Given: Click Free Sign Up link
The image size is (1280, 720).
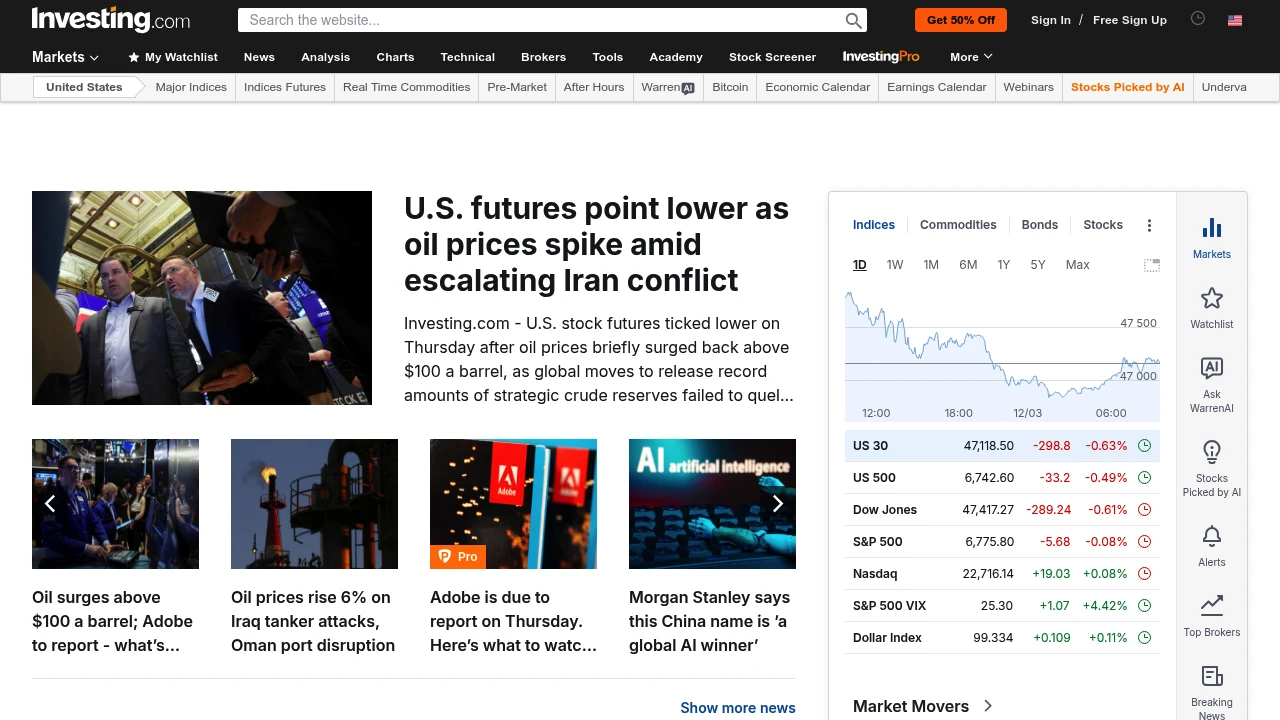Looking at the screenshot, I should 1130,20.
